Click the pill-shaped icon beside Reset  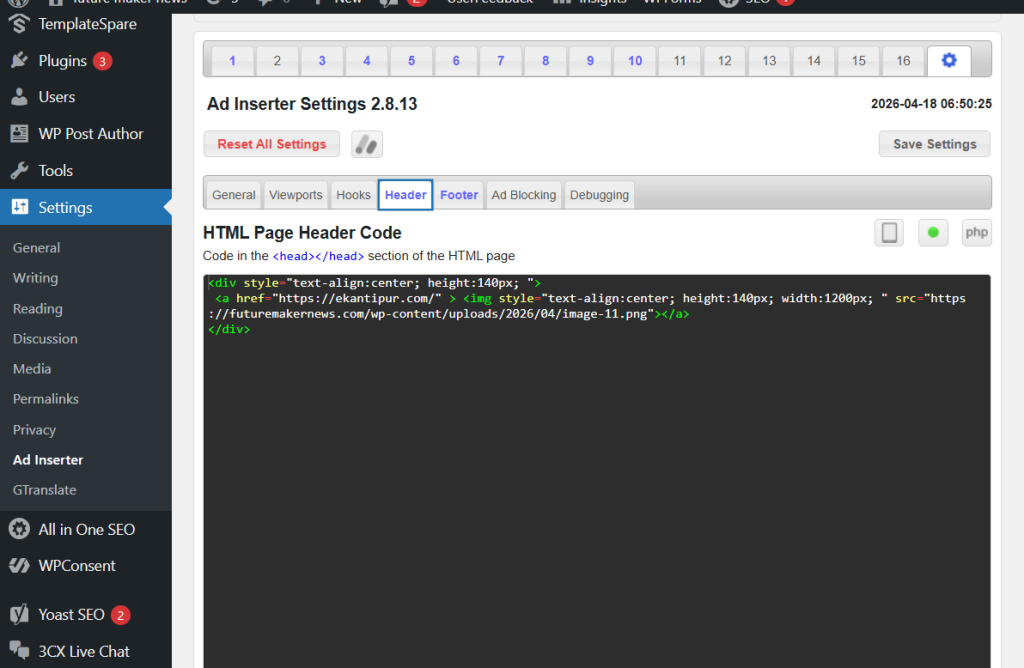367,144
